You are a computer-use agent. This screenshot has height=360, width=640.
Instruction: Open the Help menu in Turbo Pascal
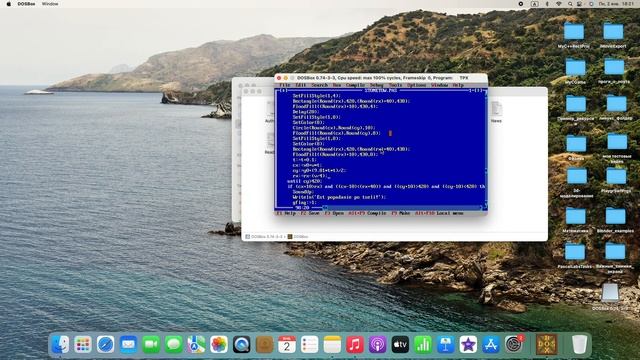[x=458, y=85]
